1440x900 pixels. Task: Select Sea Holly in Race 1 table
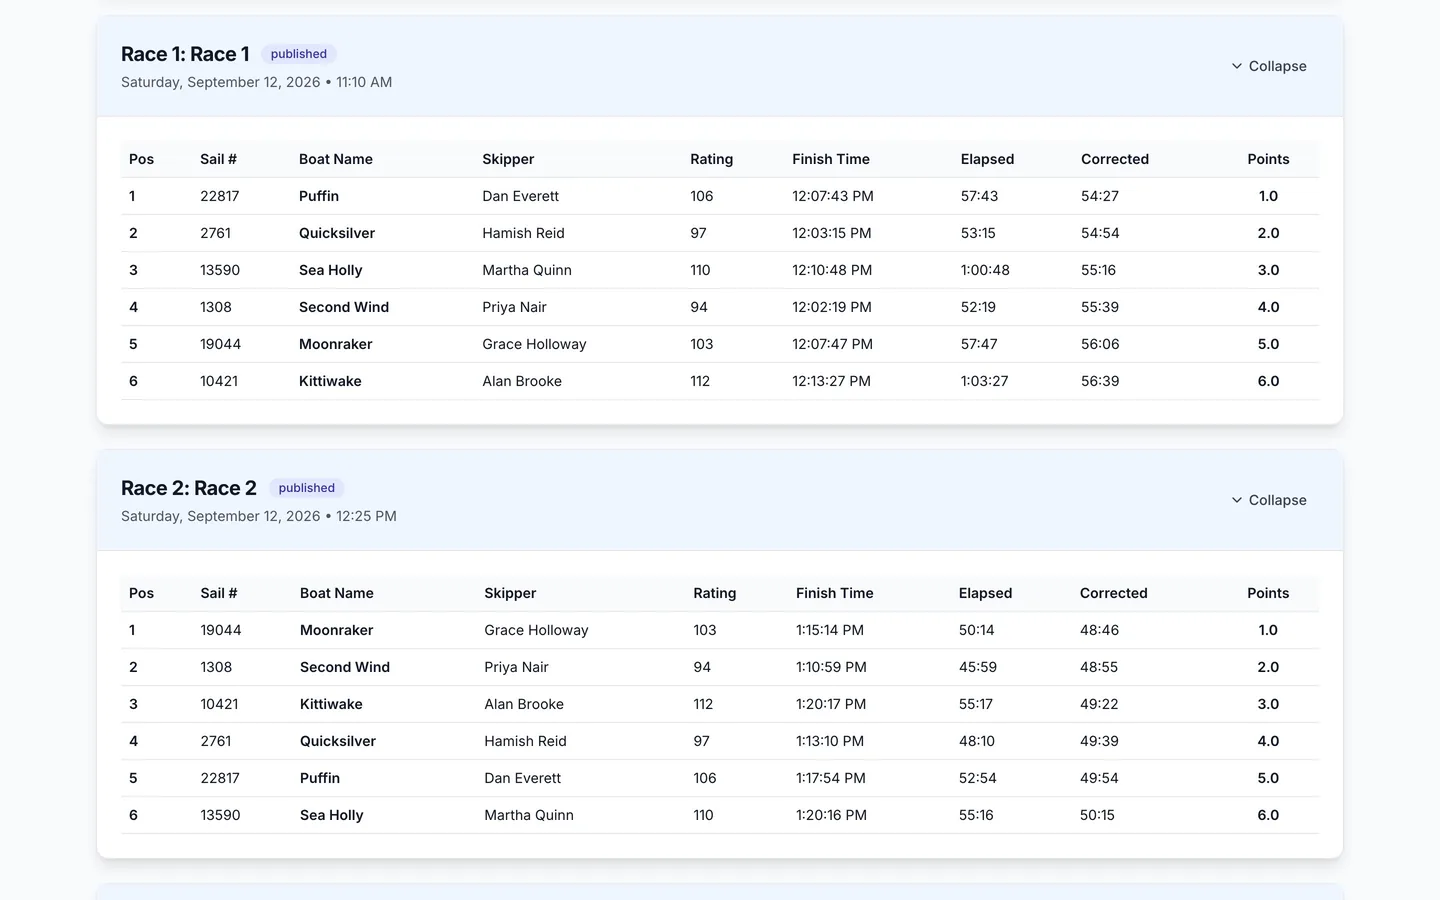331,270
